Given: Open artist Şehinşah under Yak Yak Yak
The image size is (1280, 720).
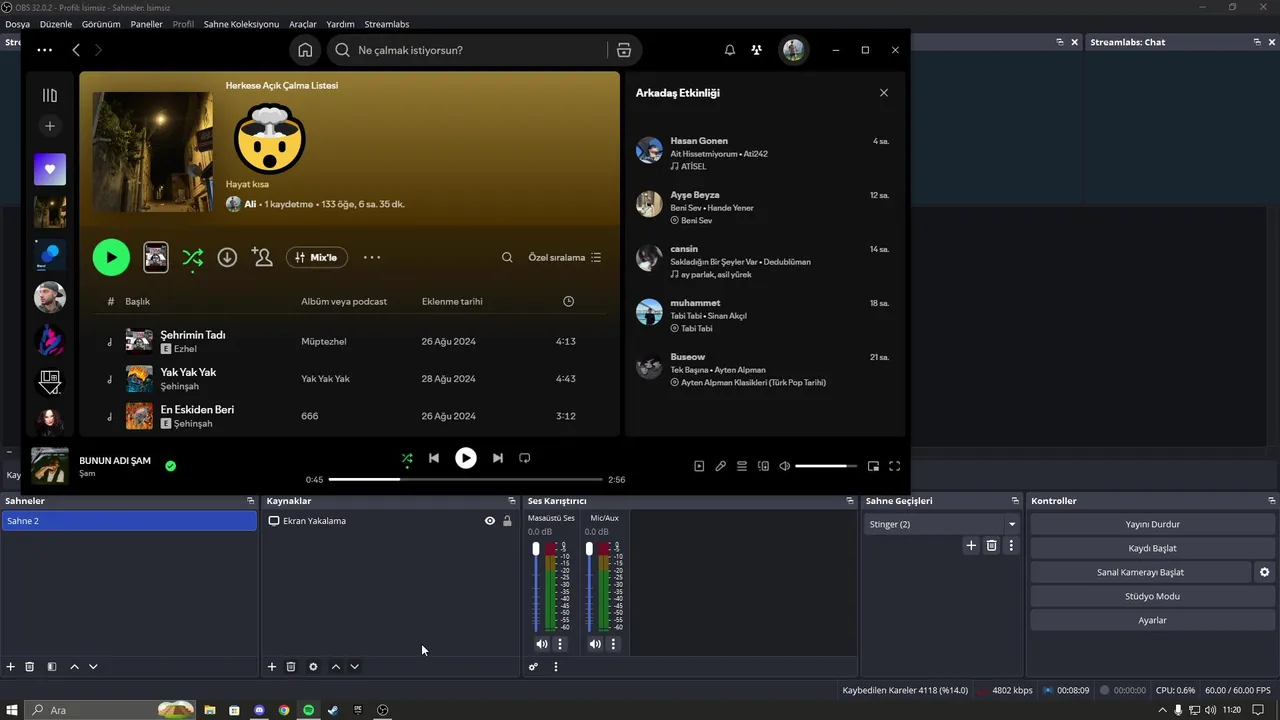Looking at the screenshot, I should 180,386.
